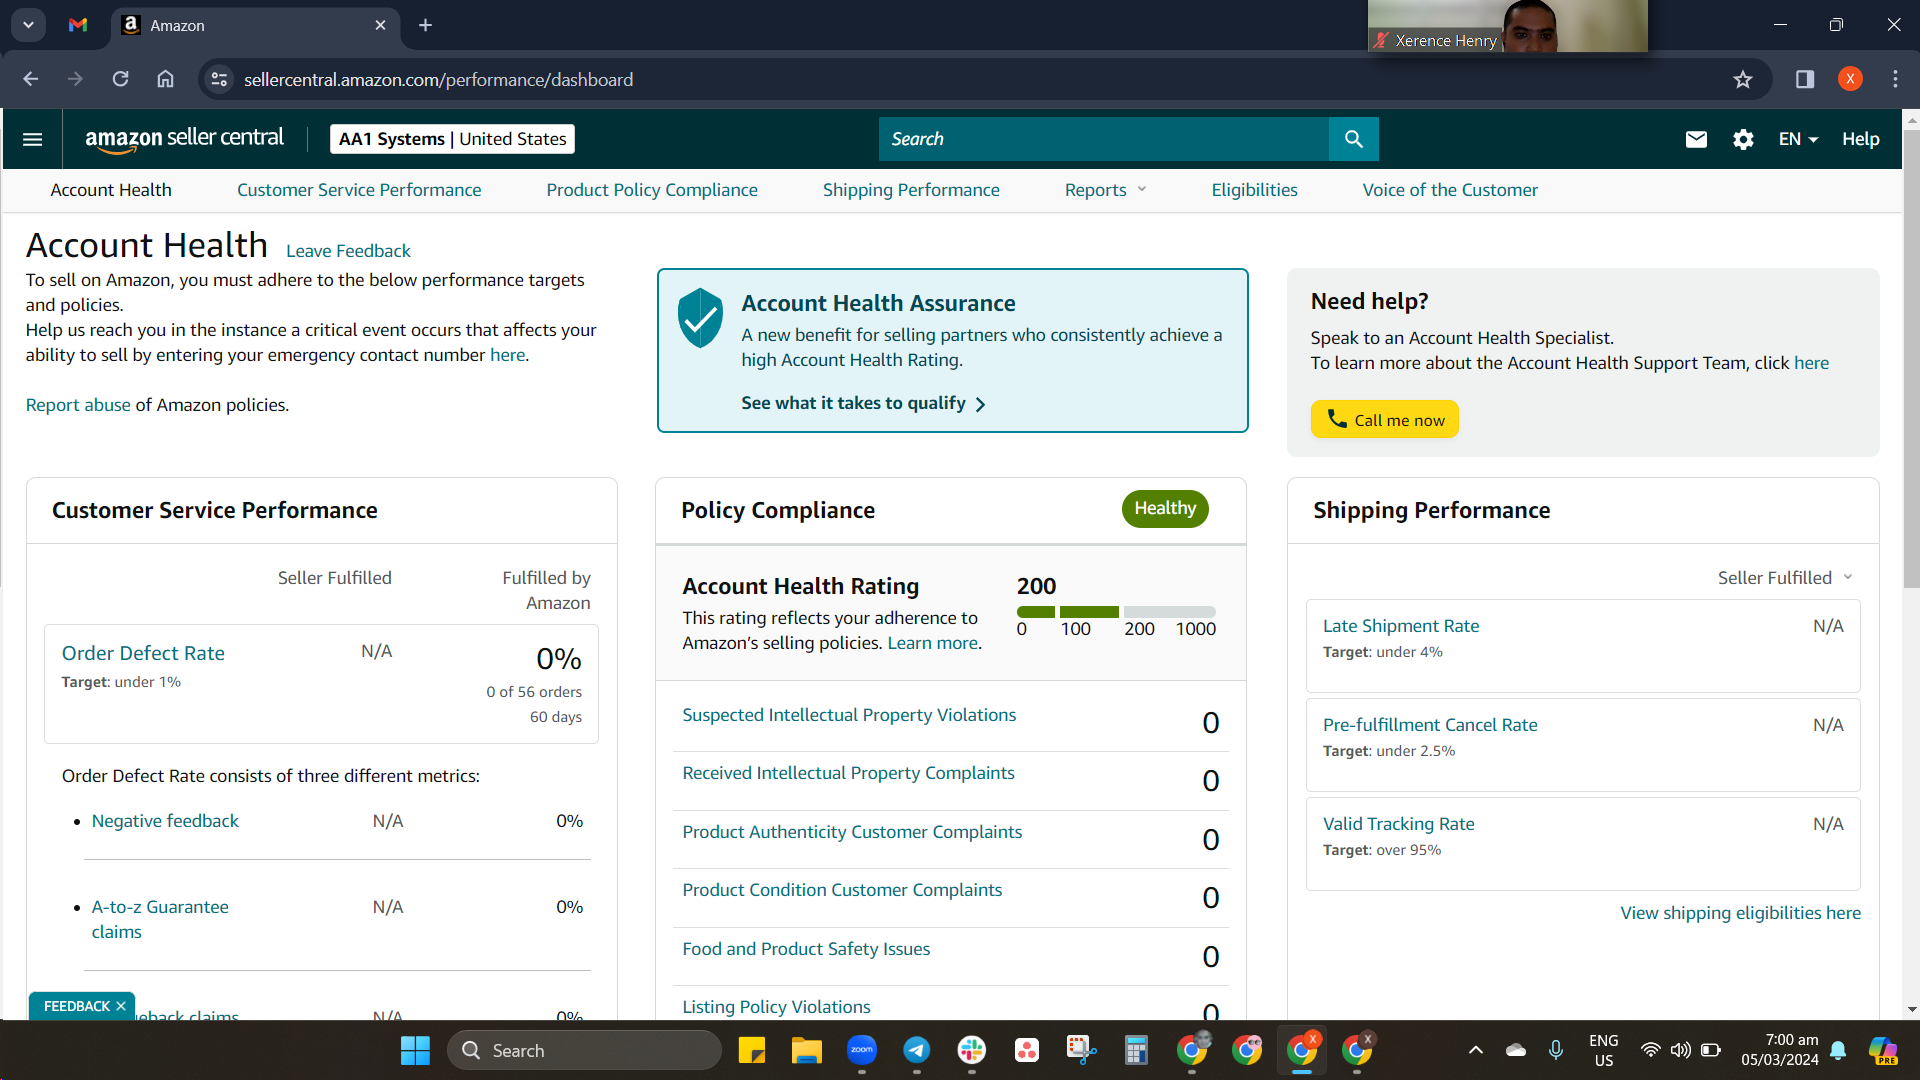Open Suspected Intellectual Property Violations

pos(849,715)
